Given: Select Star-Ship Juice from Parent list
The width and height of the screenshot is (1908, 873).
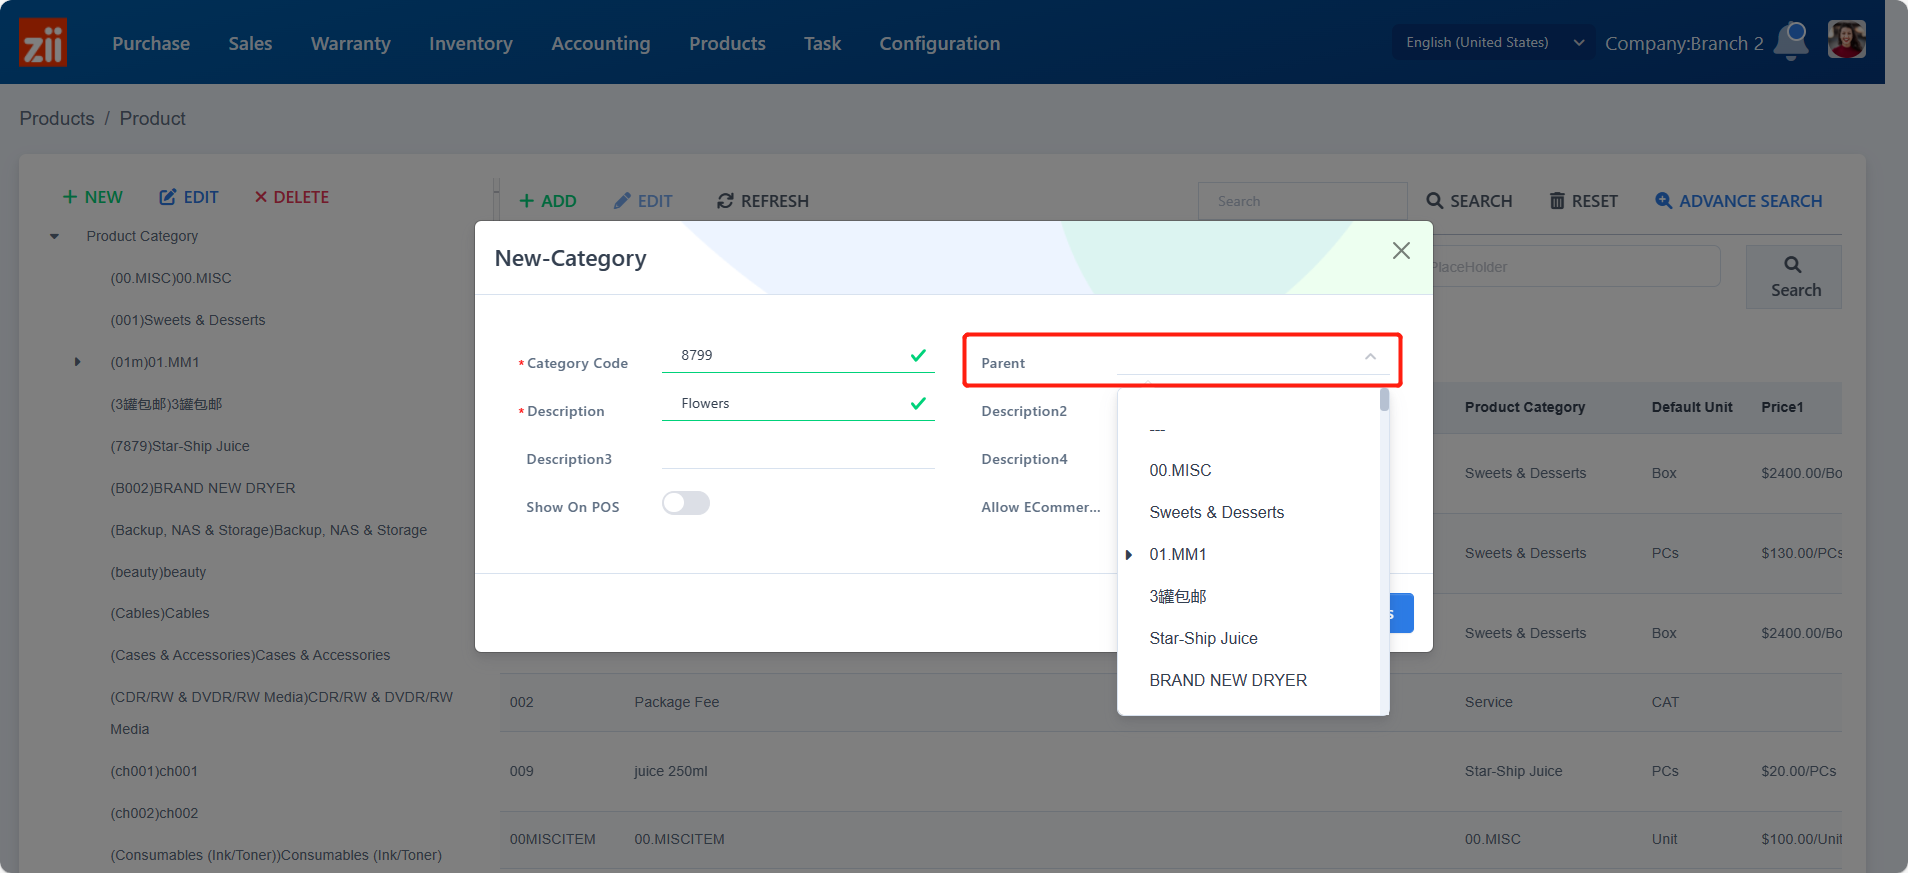Looking at the screenshot, I should [1203, 638].
